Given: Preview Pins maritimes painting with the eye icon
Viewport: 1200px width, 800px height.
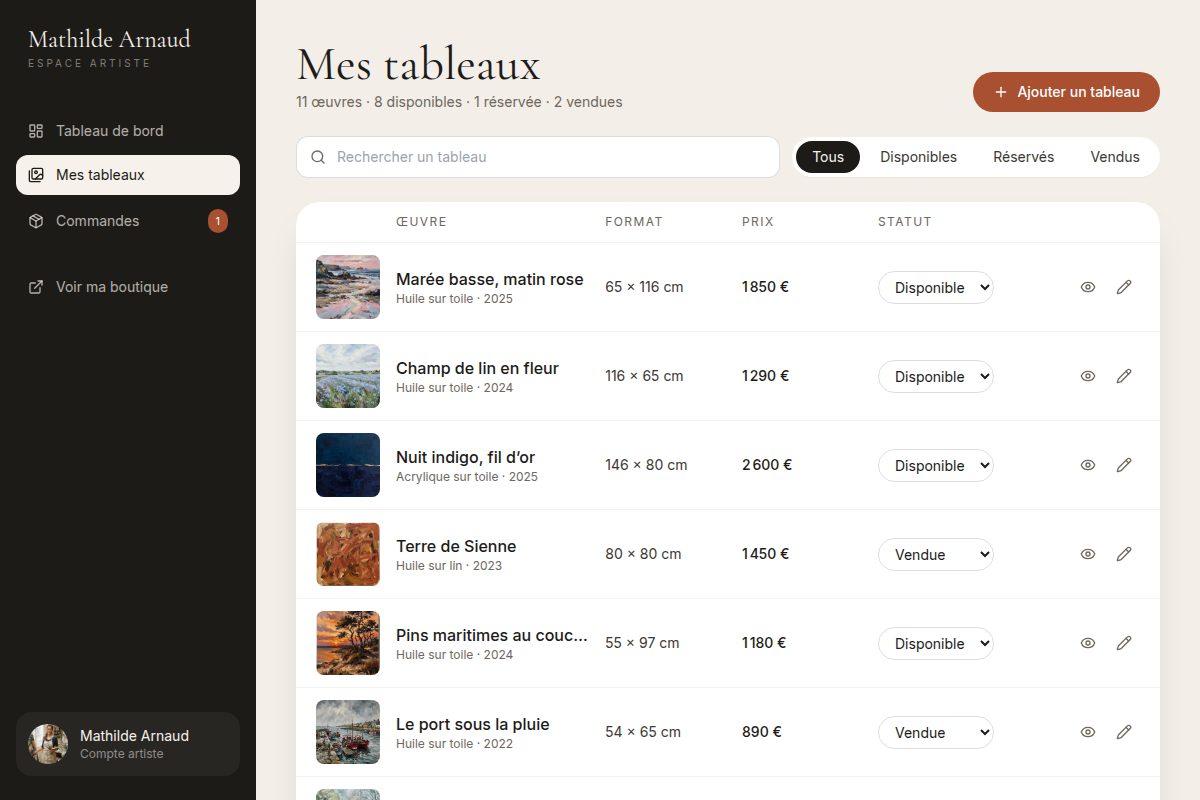Looking at the screenshot, I should point(1088,643).
